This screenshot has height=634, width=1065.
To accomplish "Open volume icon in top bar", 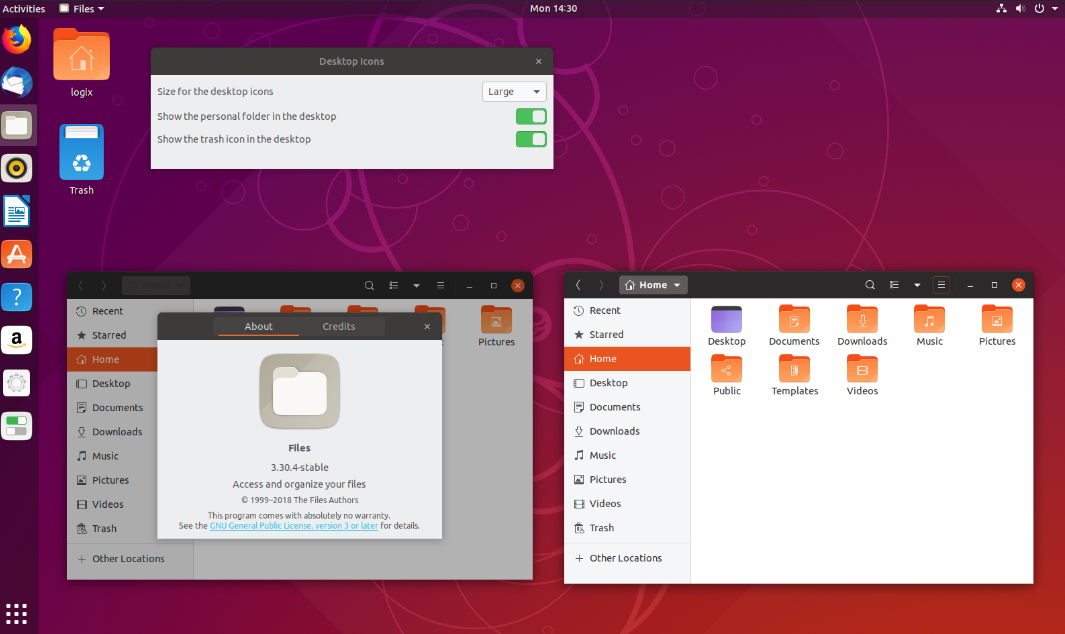I will pyautogui.click(x=1020, y=8).
